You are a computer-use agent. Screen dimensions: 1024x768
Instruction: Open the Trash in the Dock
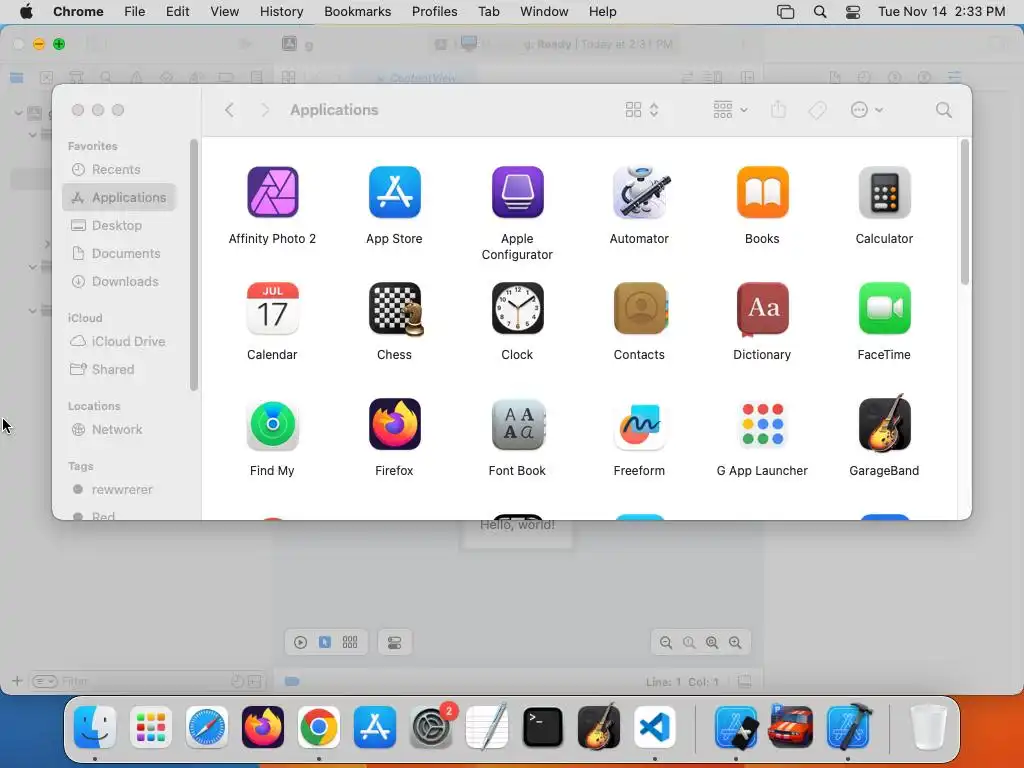click(928, 727)
